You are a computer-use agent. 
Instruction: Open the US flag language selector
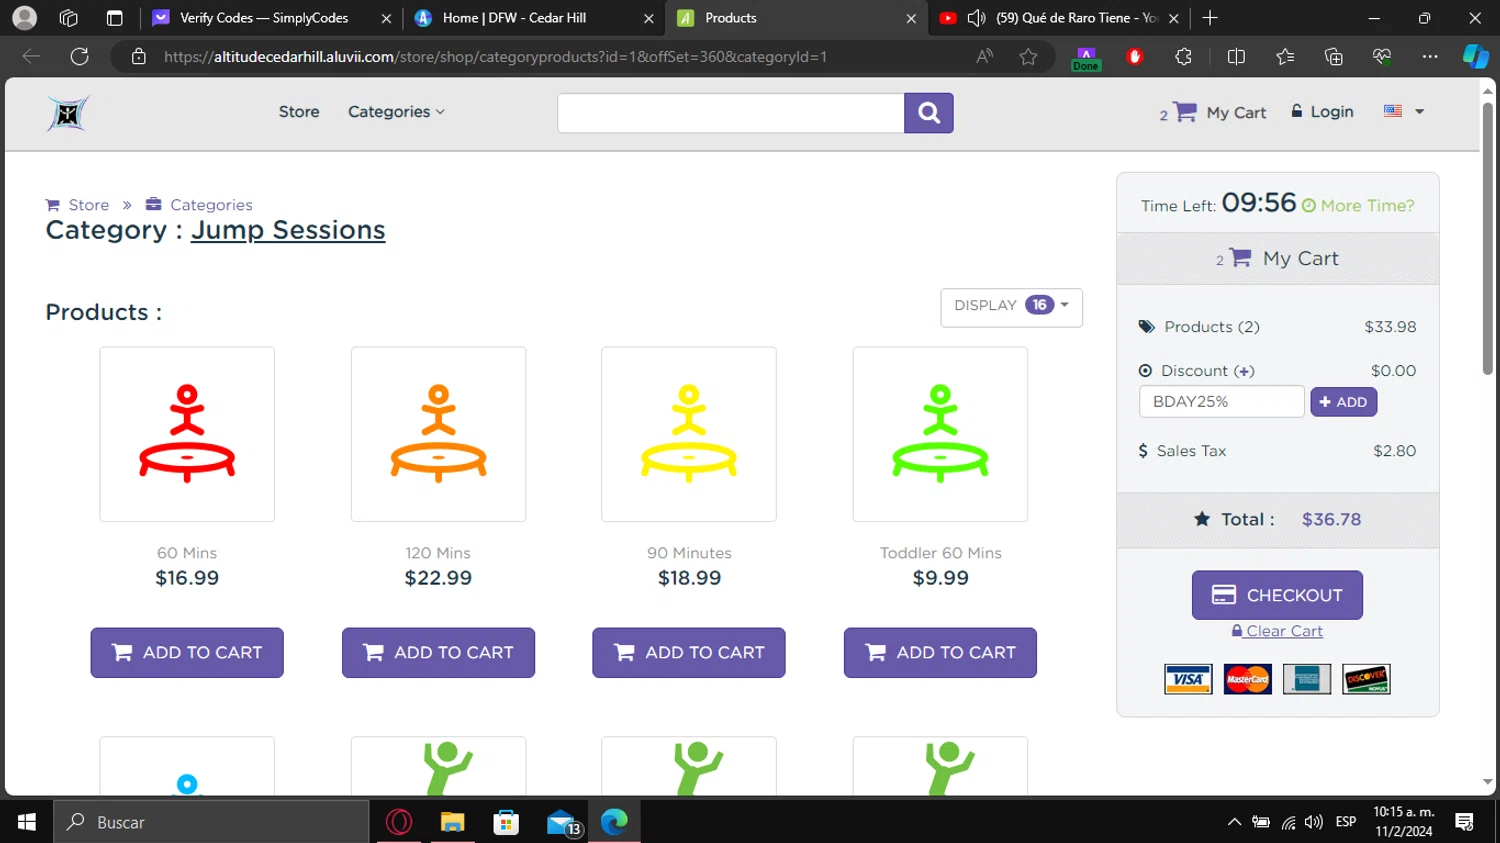click(1404, 111)
